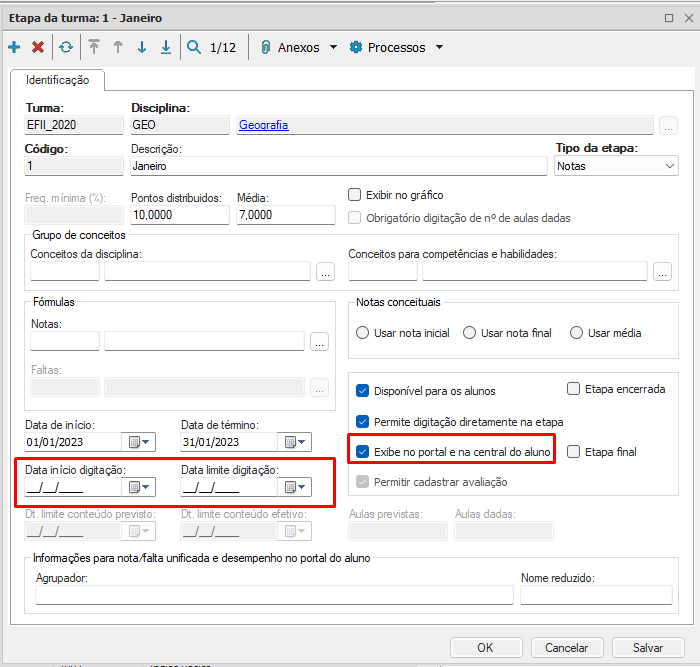The image size is (700, 667).
Task: Uncheck Disponível para os alunos
Action: coord(364,391)
